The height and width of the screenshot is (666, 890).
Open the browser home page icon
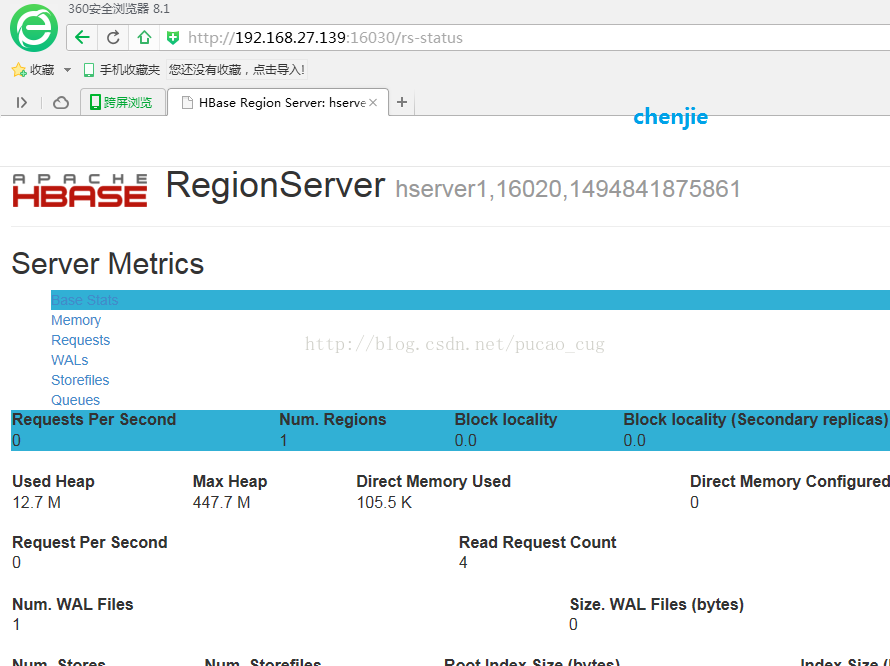coord(144,37)
